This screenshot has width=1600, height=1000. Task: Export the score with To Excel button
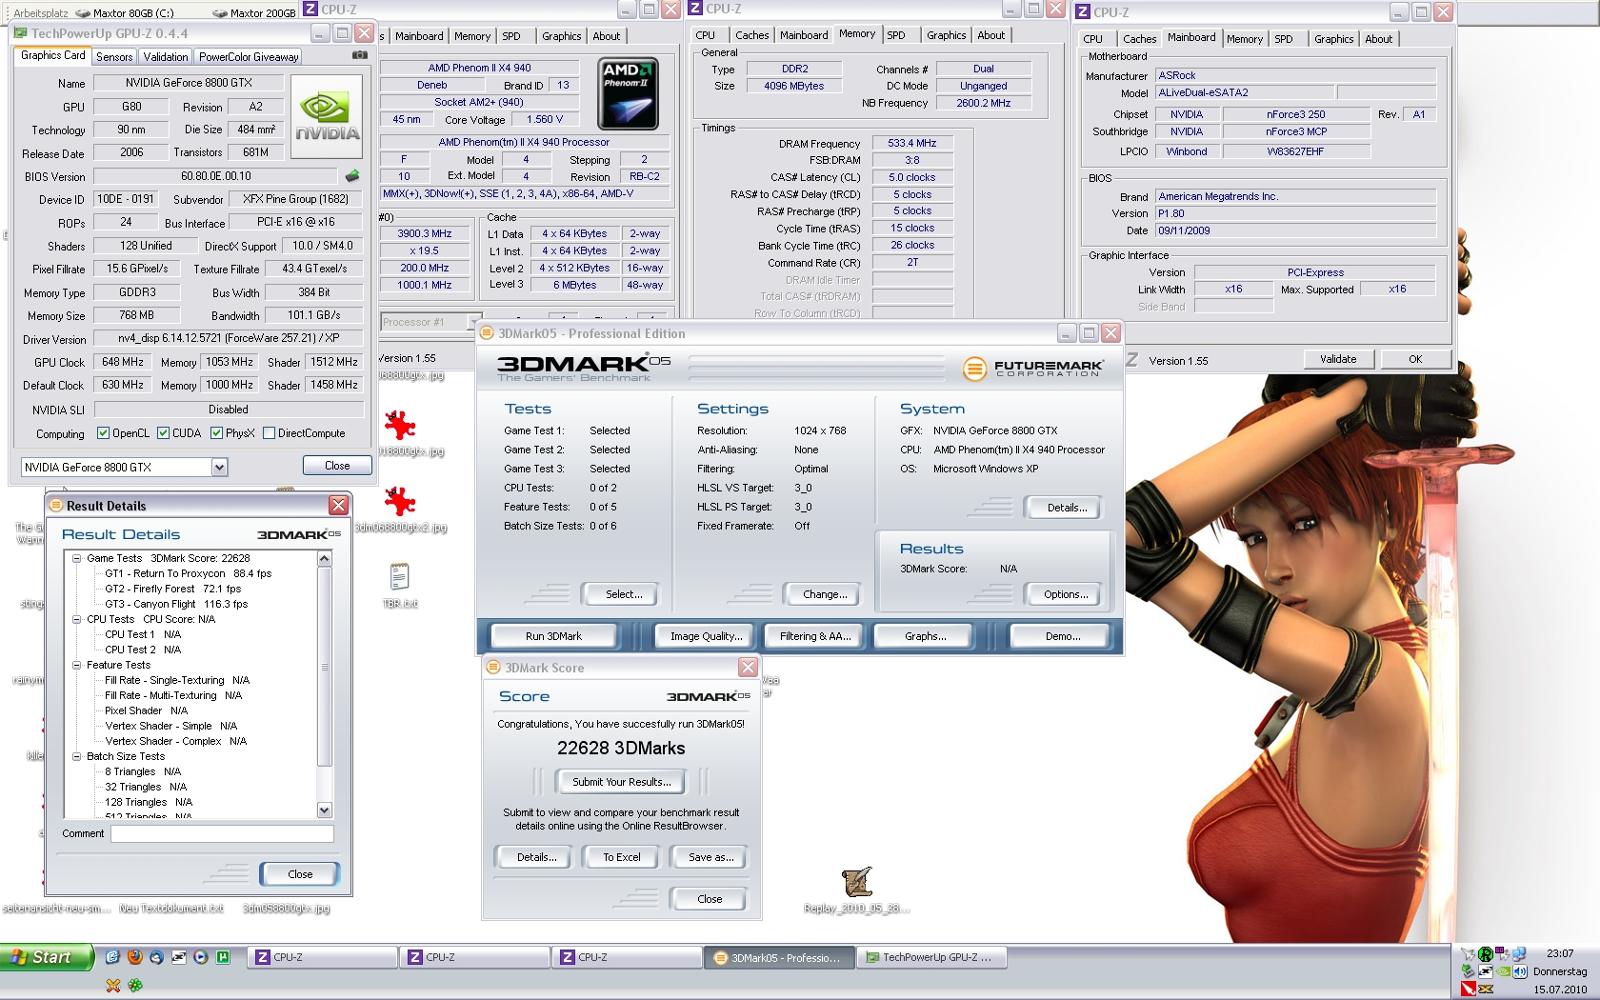(x=621, y=857)
